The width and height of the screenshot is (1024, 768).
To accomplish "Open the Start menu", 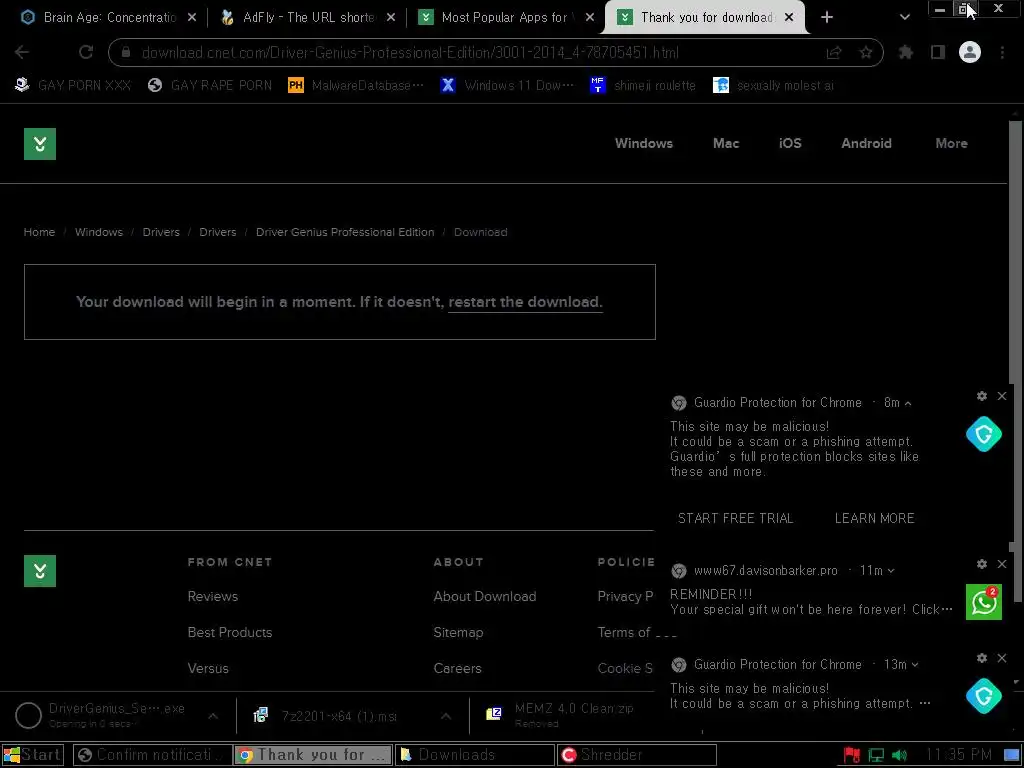I will coord(33,755).
